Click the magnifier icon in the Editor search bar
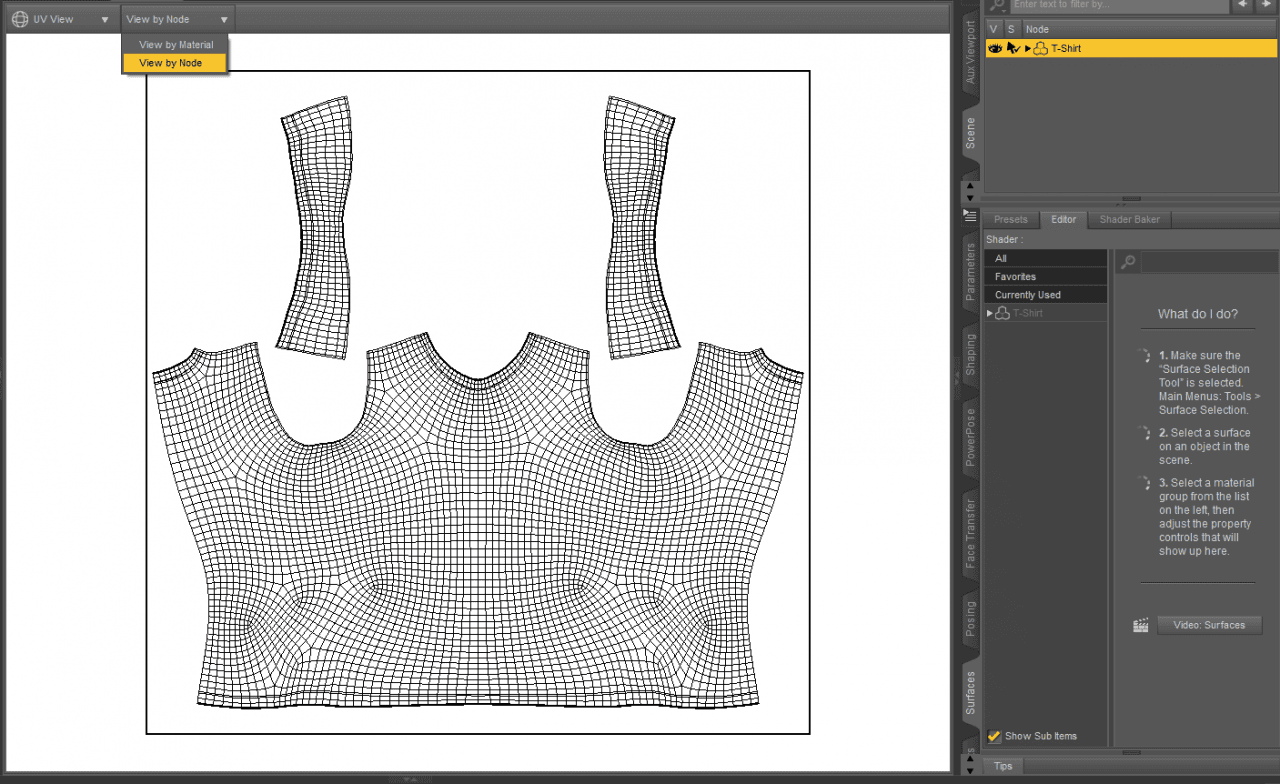This screenshot has height=784, width=1280. coord(1128,261)
